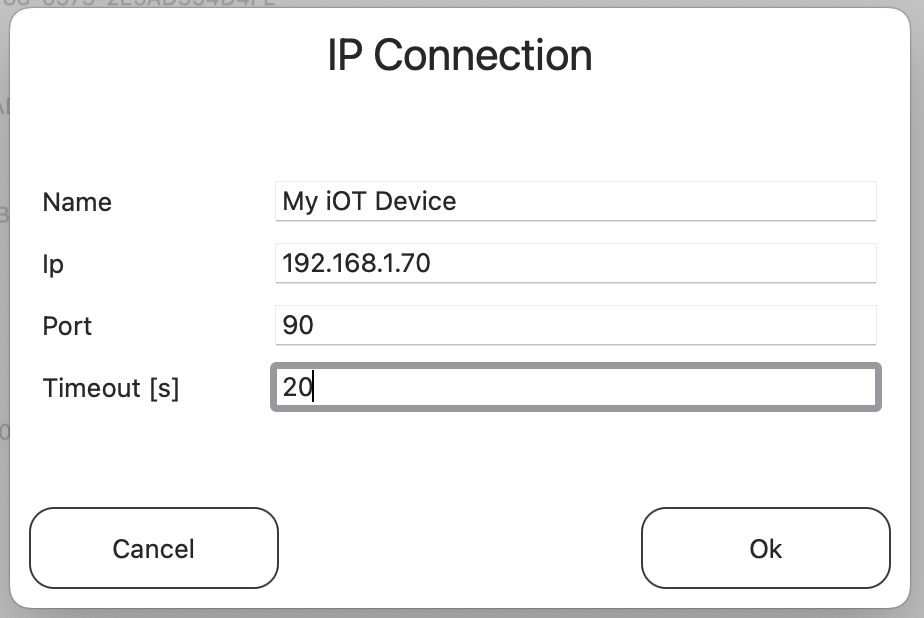
Task: Click the Port field containing 90
Action: [575, 325]
